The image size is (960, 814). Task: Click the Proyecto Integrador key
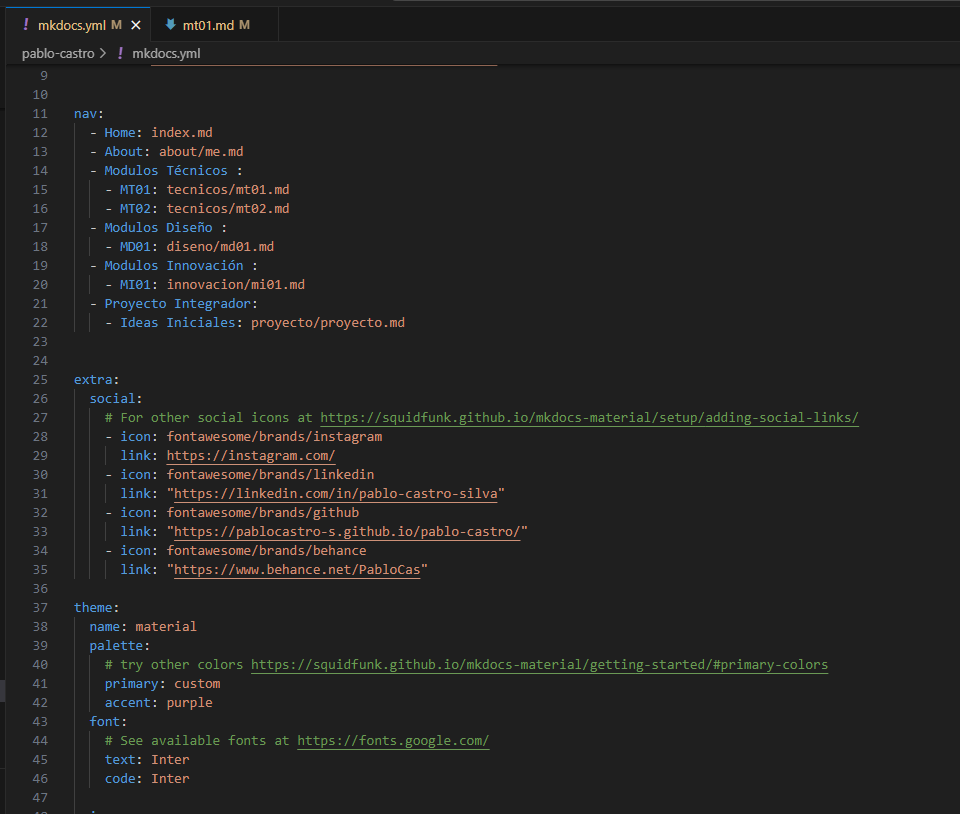[178, 304]
